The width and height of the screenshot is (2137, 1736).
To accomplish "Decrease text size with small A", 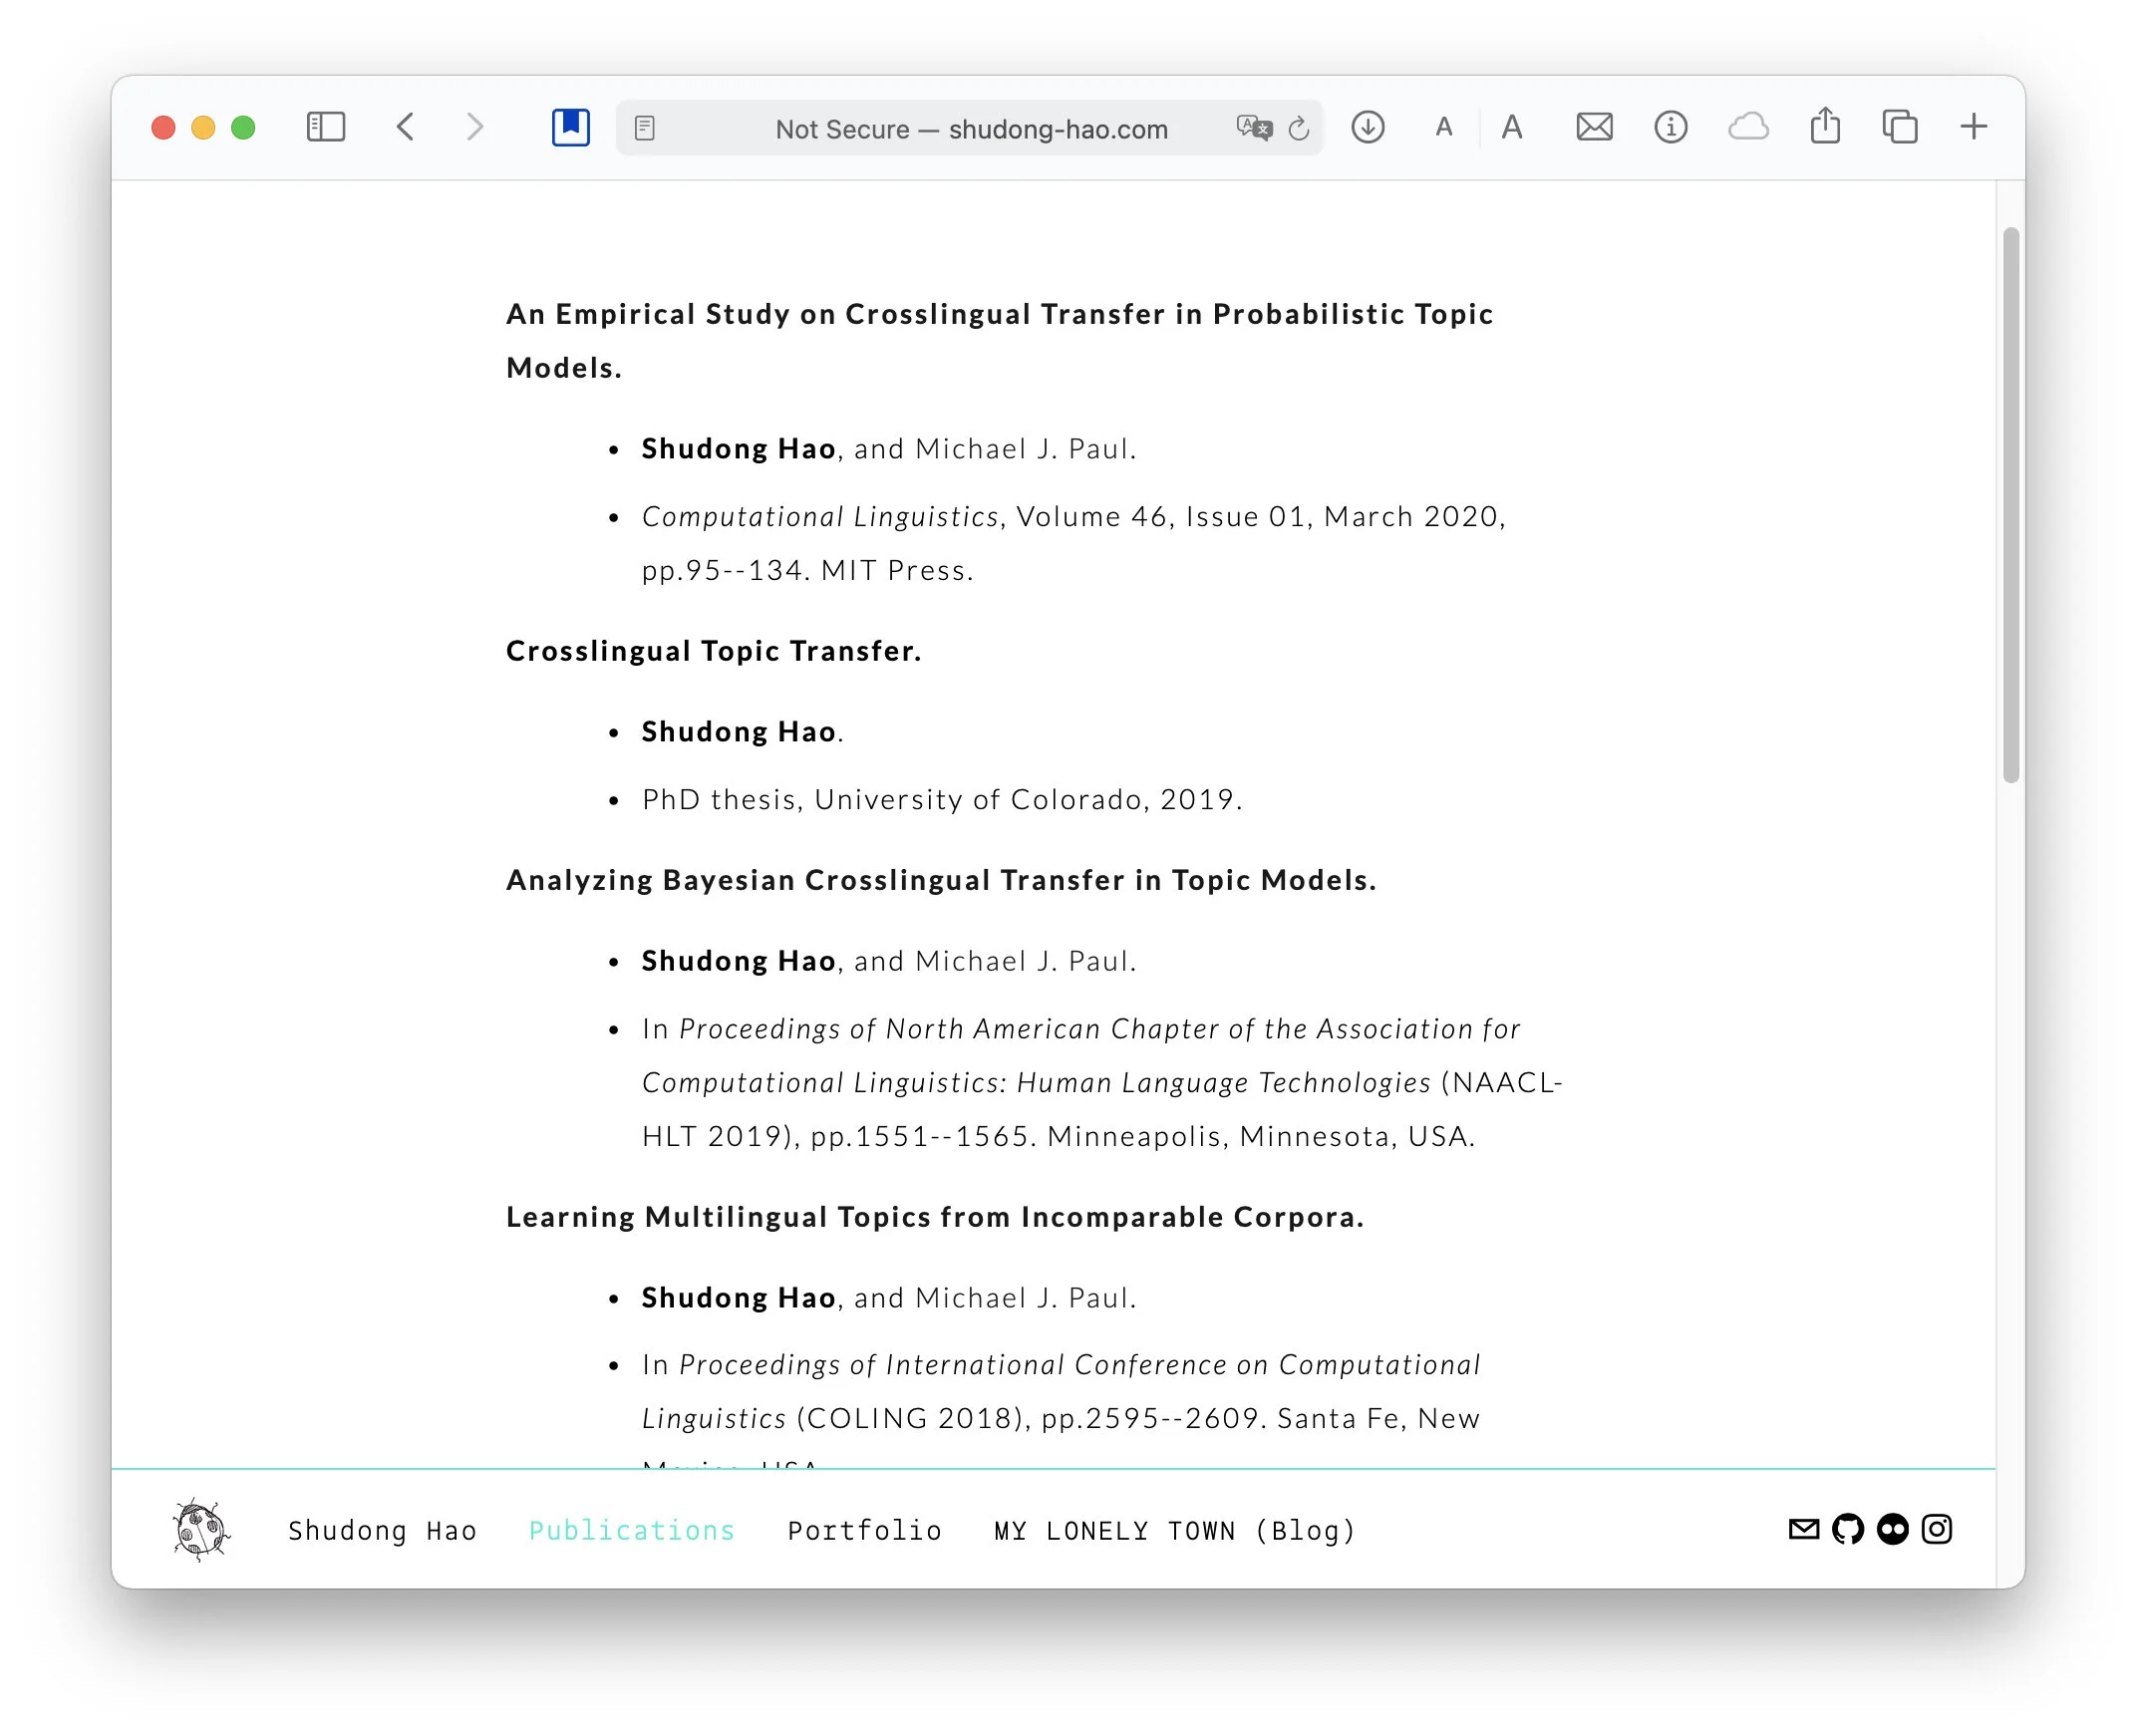I will tap(1443, 127).
